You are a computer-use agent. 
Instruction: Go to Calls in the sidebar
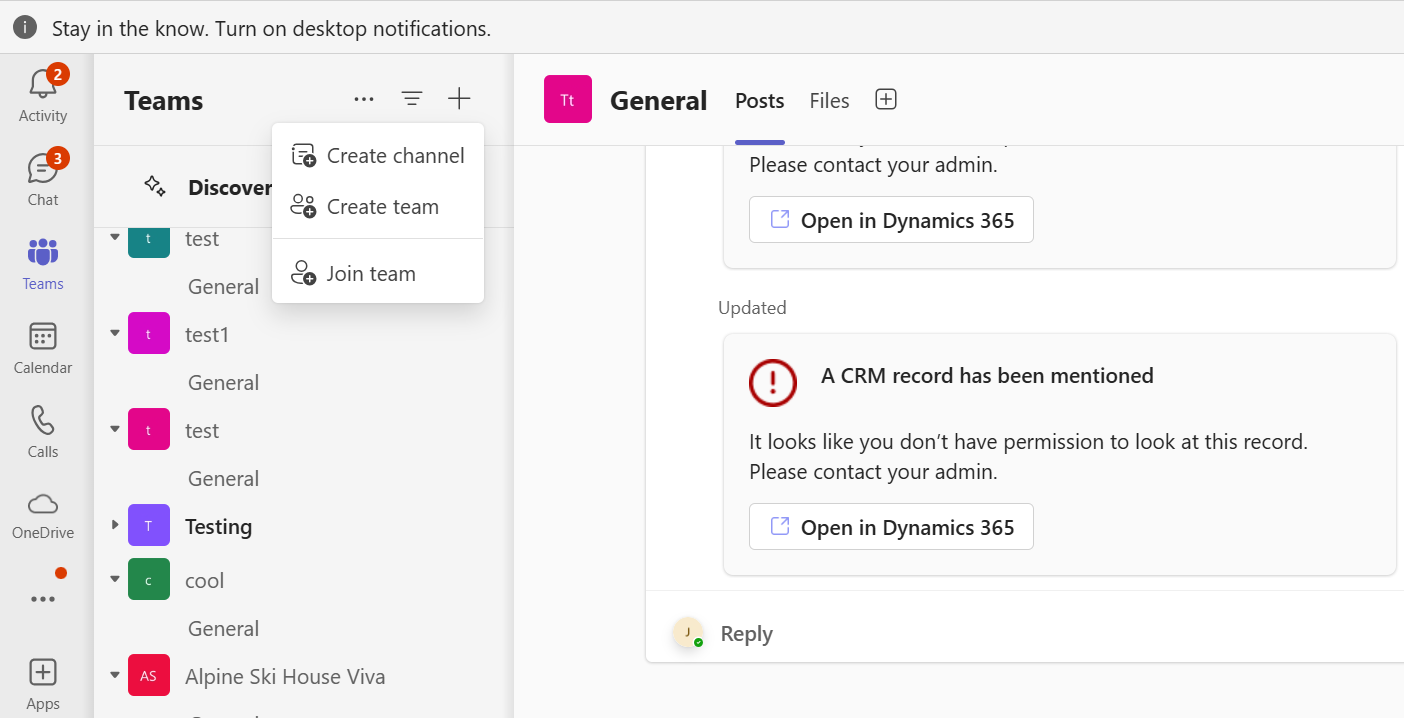(x=43, y=421)
